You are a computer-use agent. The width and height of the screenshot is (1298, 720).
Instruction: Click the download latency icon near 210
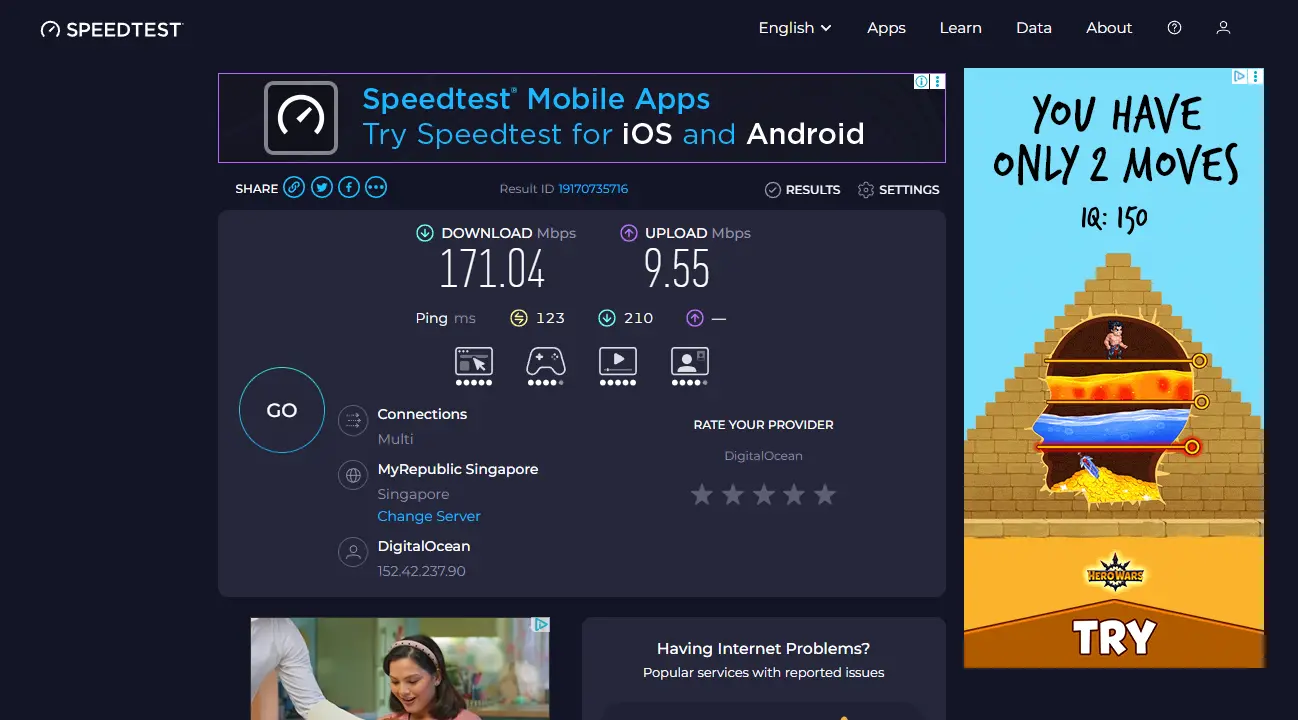pyautogui.click(x=606, y=318)
